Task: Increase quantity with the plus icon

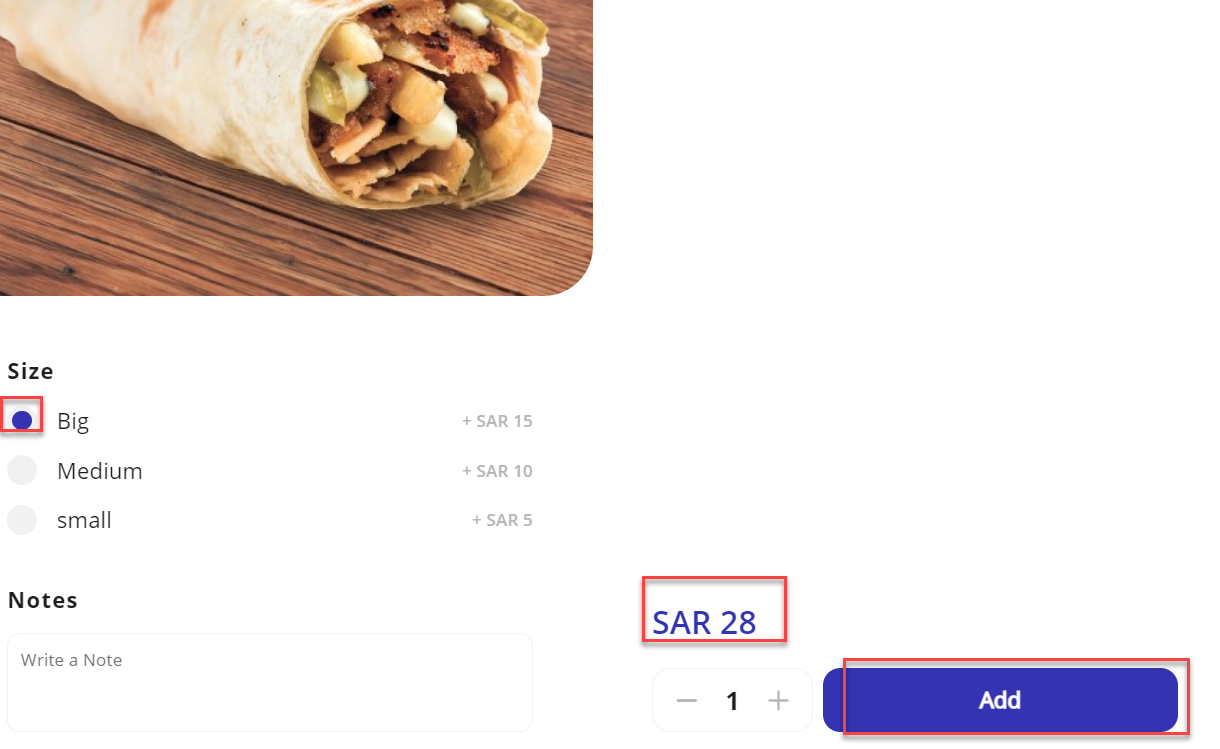Action: [x=778, y=701]
